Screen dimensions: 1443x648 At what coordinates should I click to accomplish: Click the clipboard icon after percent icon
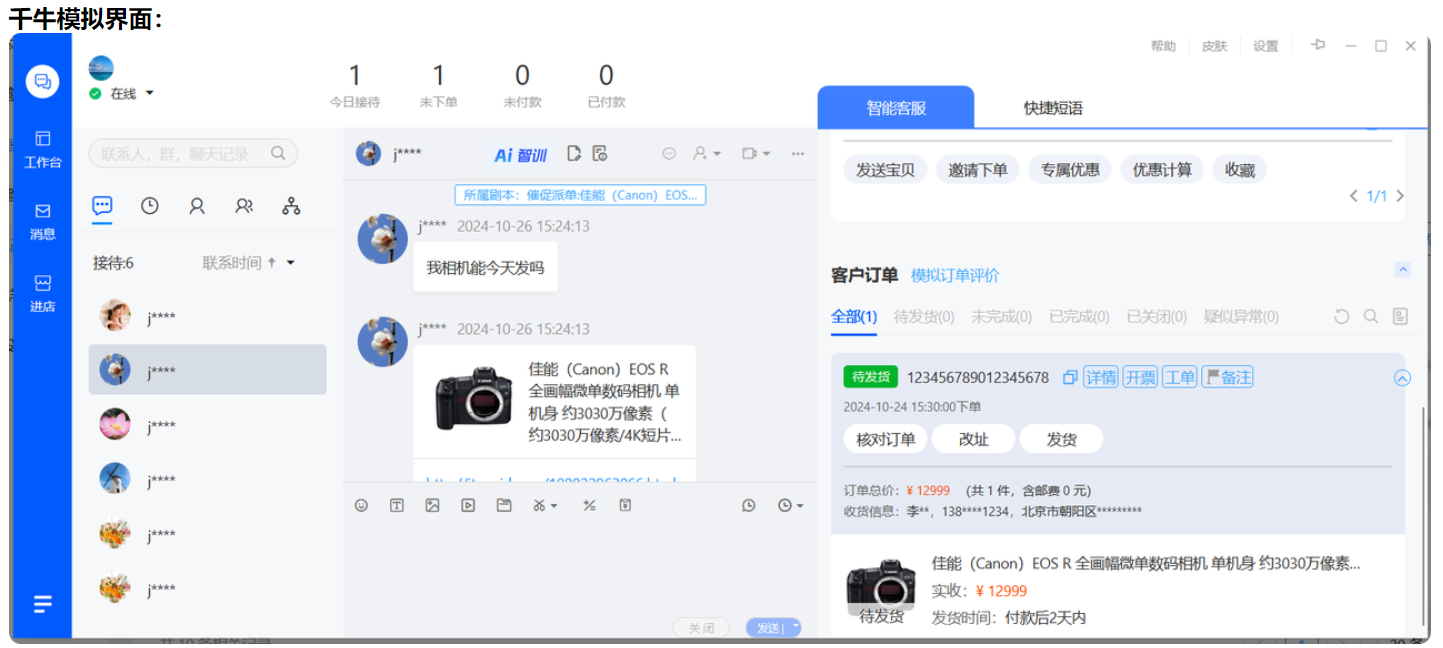(x=625, y=505)
